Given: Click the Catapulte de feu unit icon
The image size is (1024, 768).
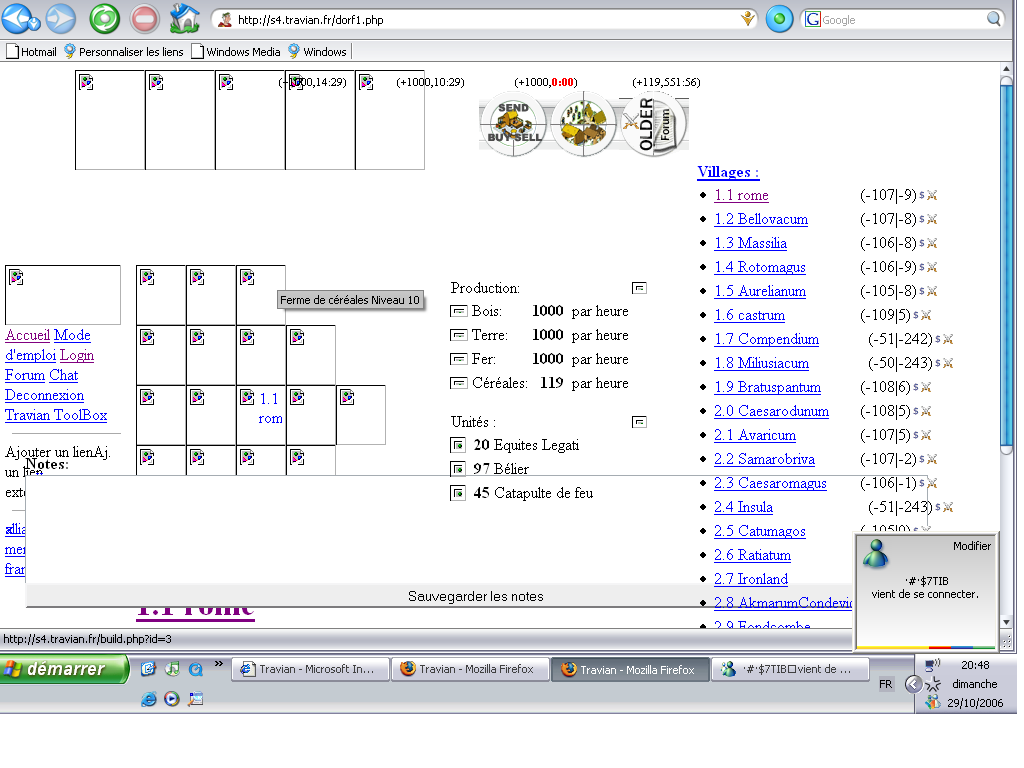Looking at the screenshot, I should (x=458, y=493).
